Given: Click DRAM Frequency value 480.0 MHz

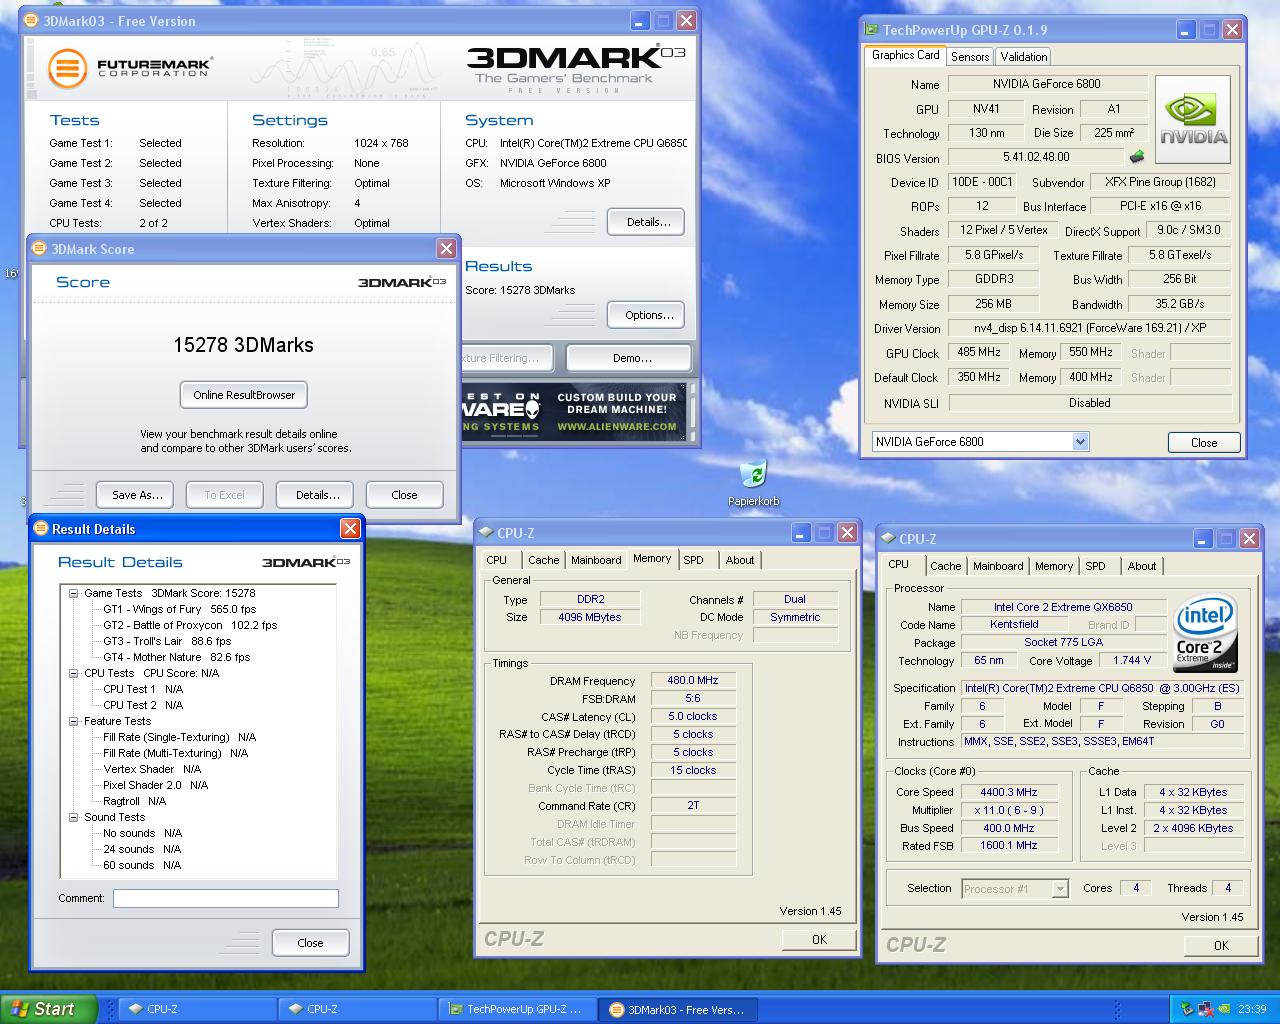Looking at the screenshot, I should tap(693, 680).
